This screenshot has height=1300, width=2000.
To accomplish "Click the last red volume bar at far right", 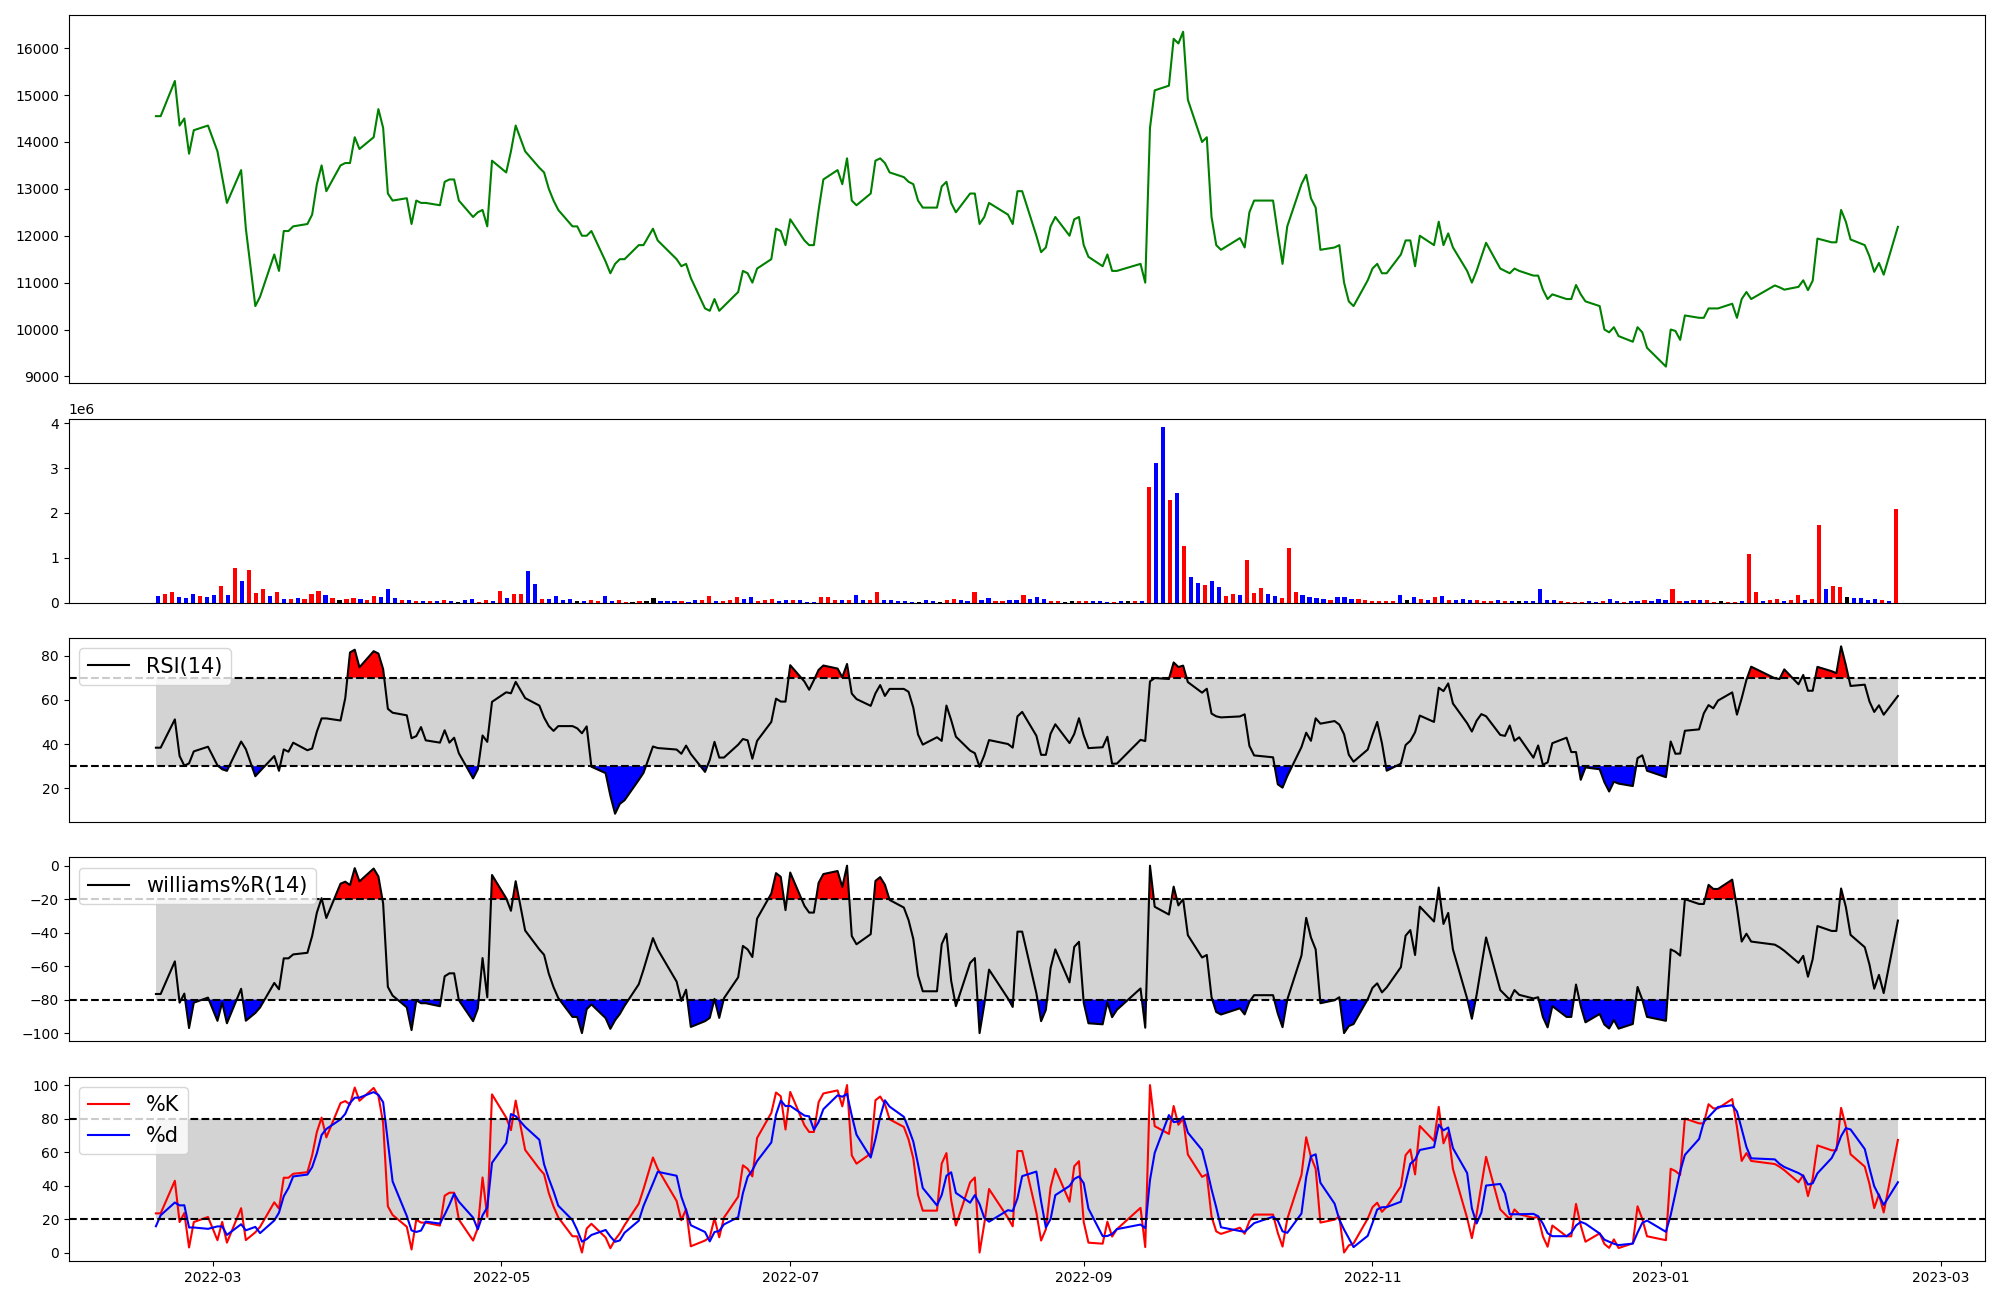I will (1896, 556).
